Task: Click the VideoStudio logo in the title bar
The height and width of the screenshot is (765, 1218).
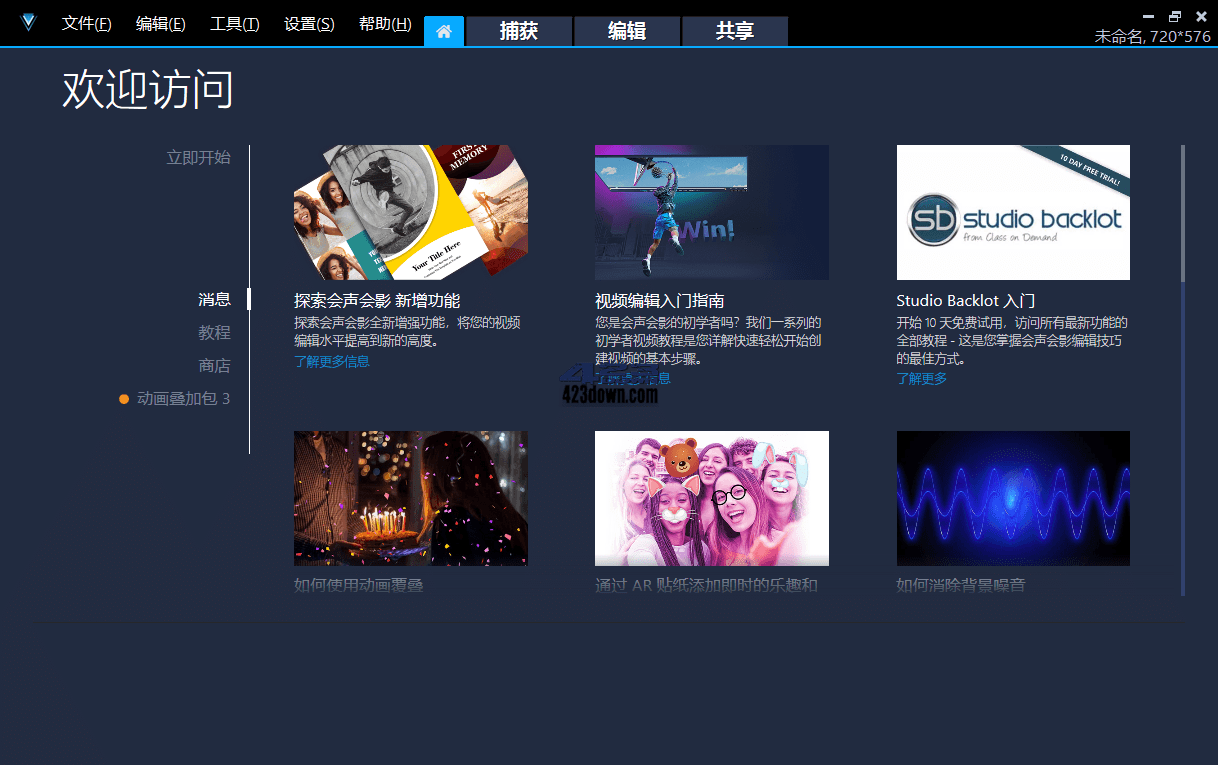Action: coord(27,22)
